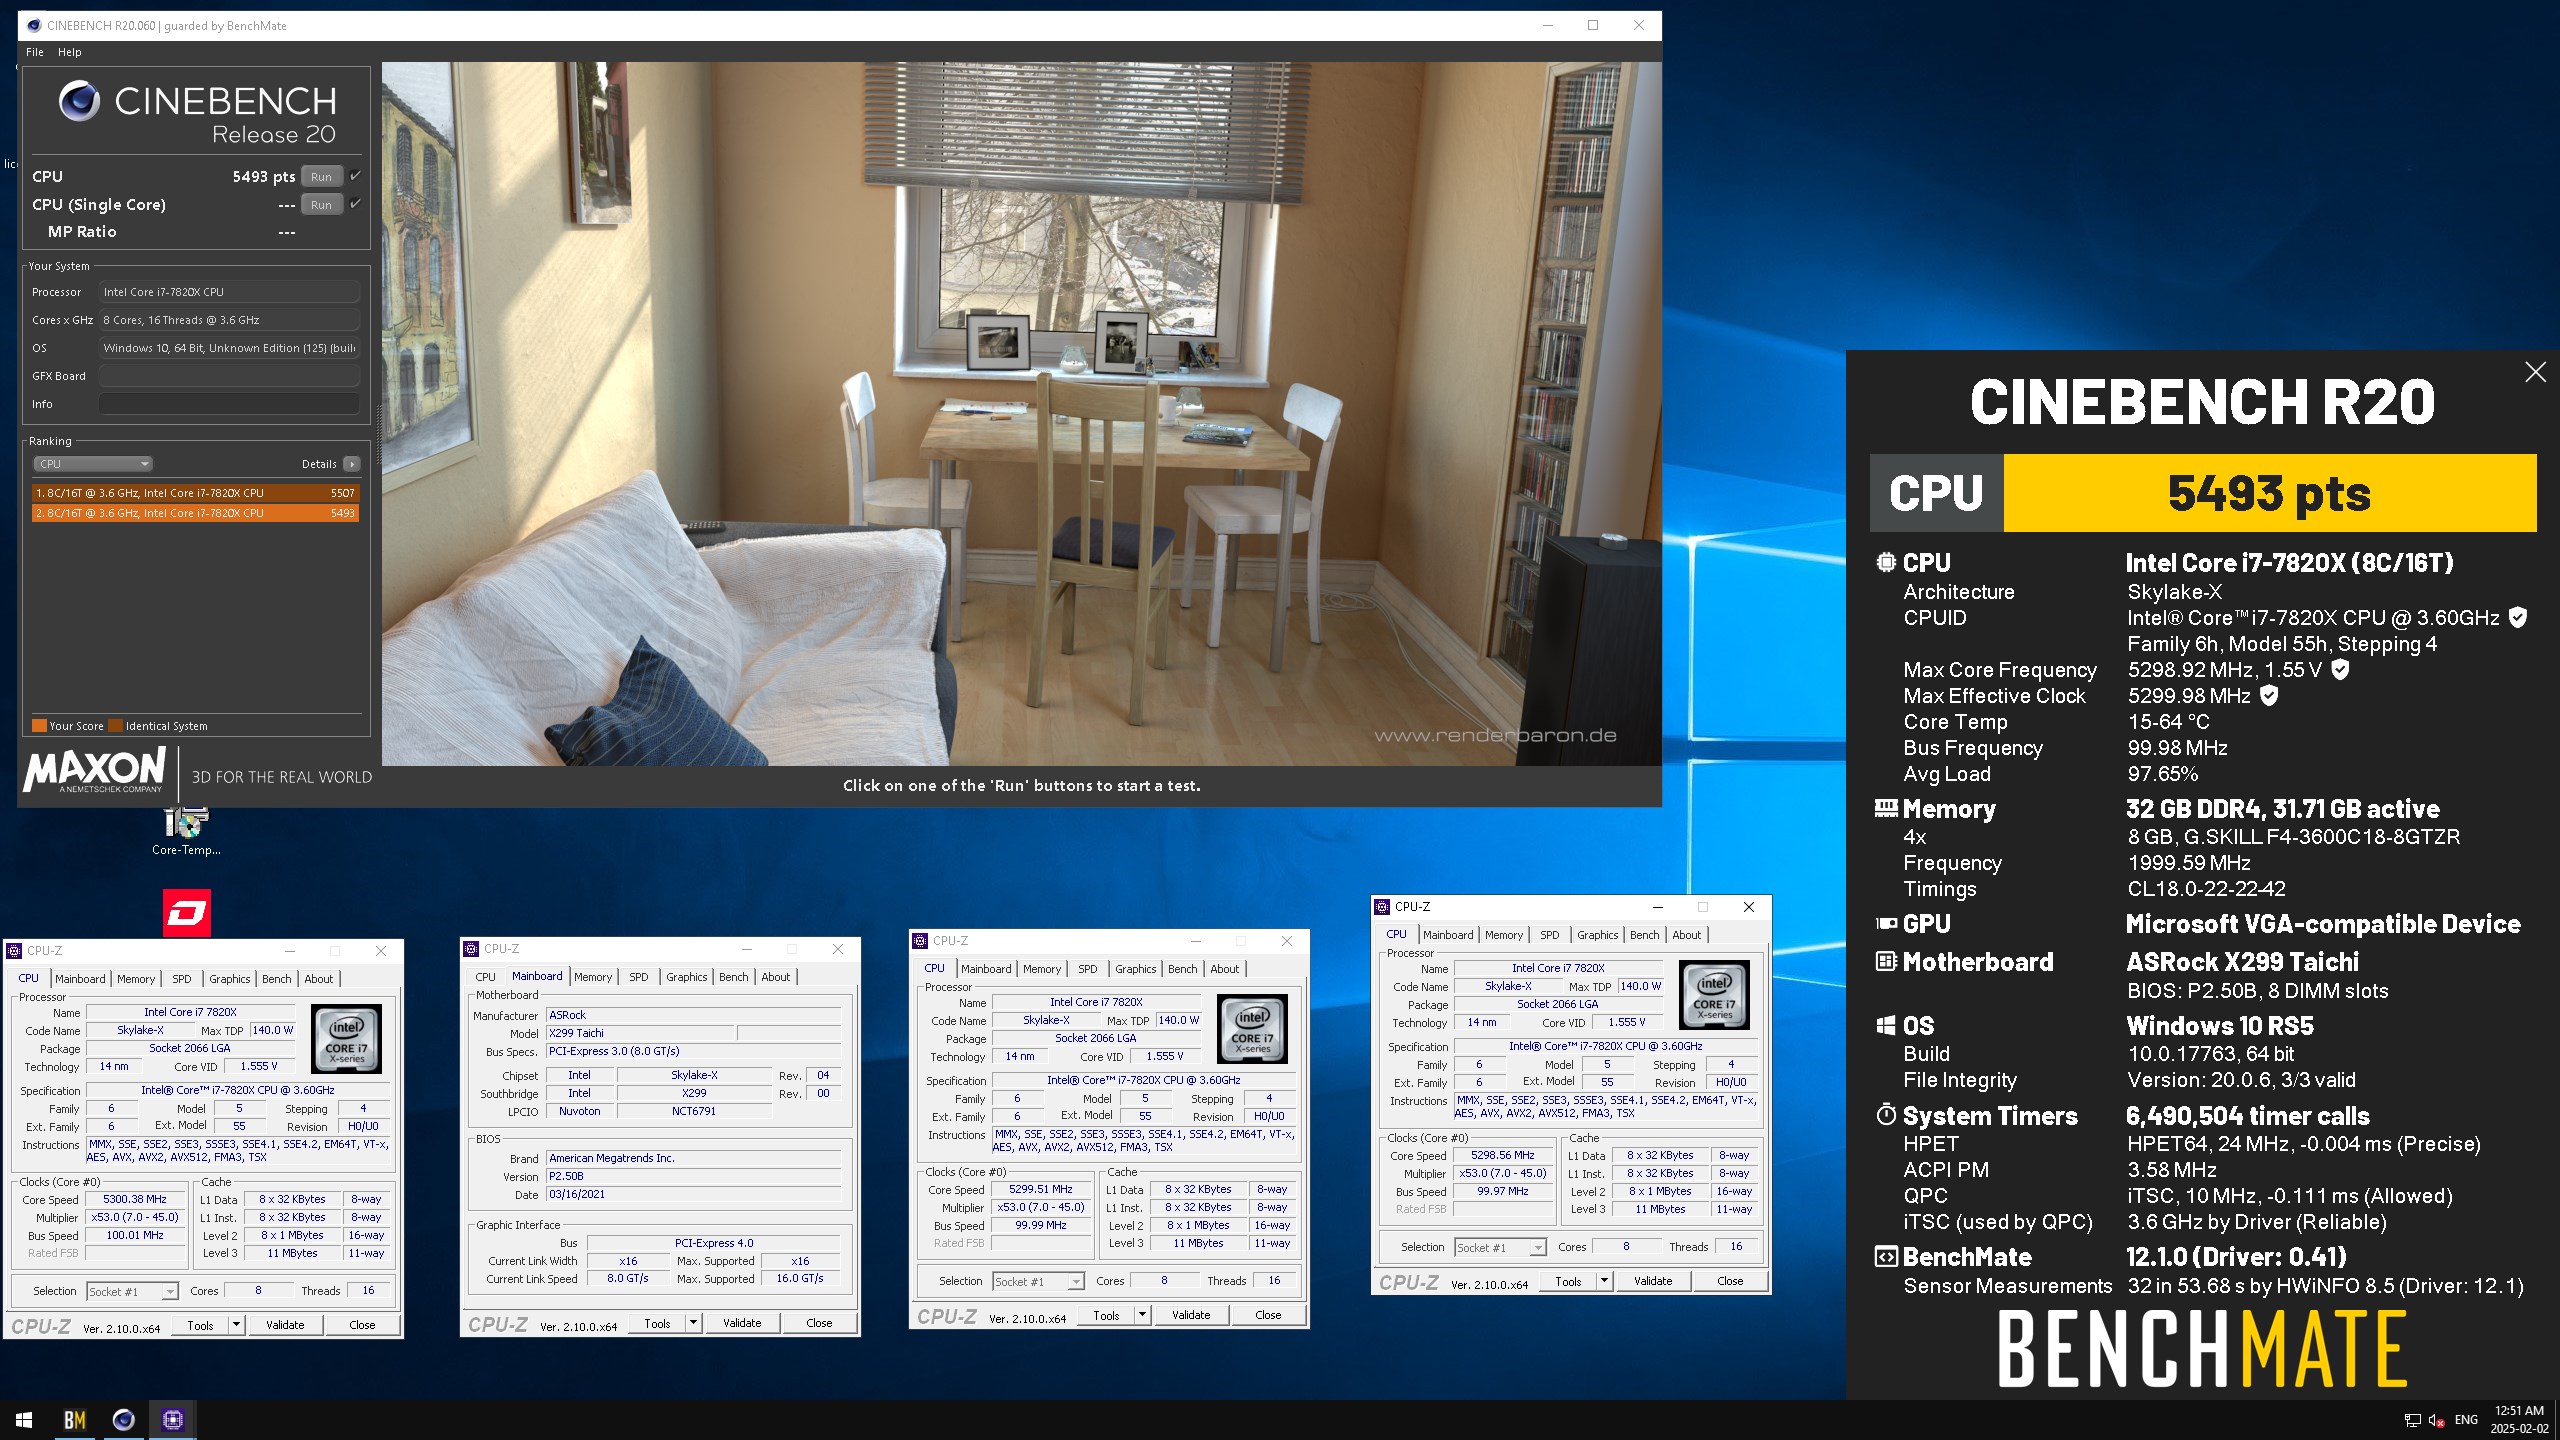Select the red D desktop shortcut icon

(187, 913)
